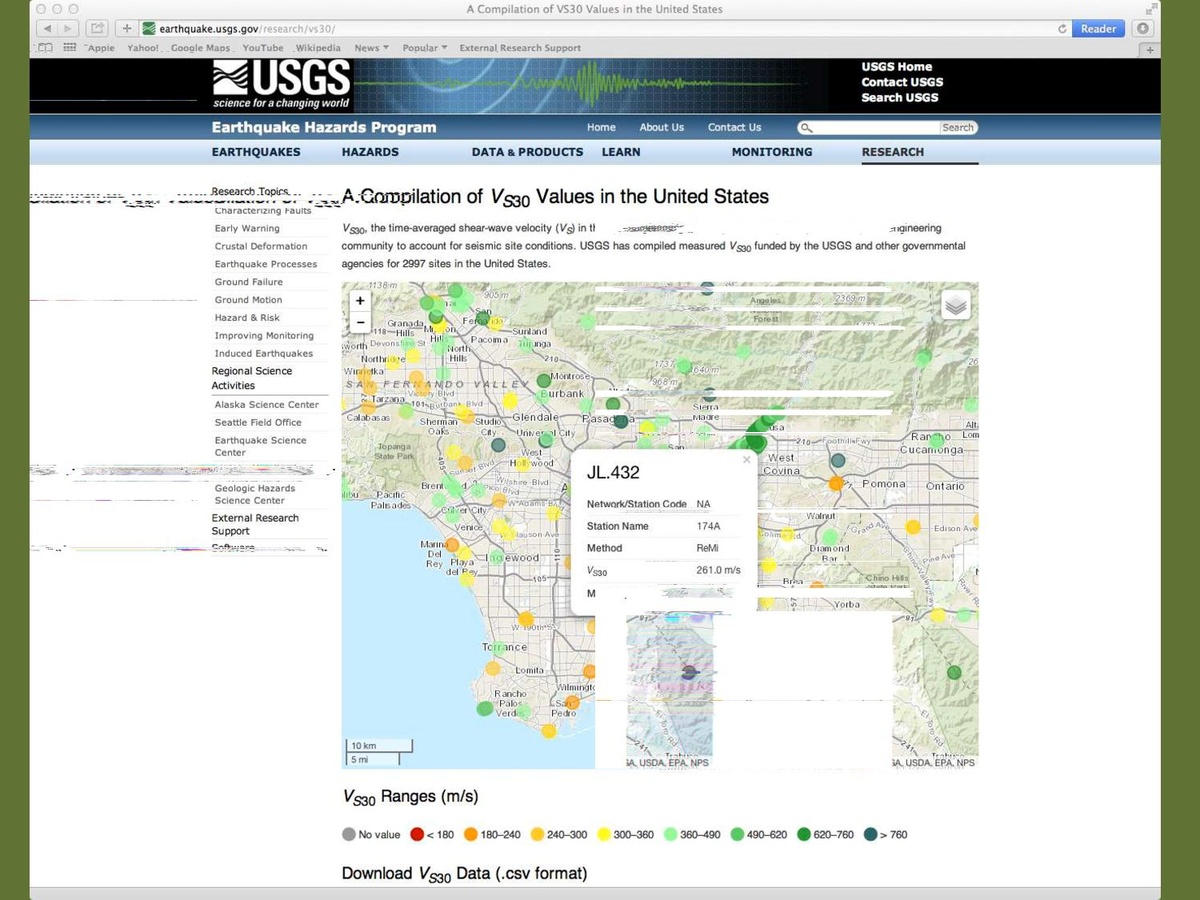Open the map layers control
The image size is (1200, 900).
tap(957, 306)
